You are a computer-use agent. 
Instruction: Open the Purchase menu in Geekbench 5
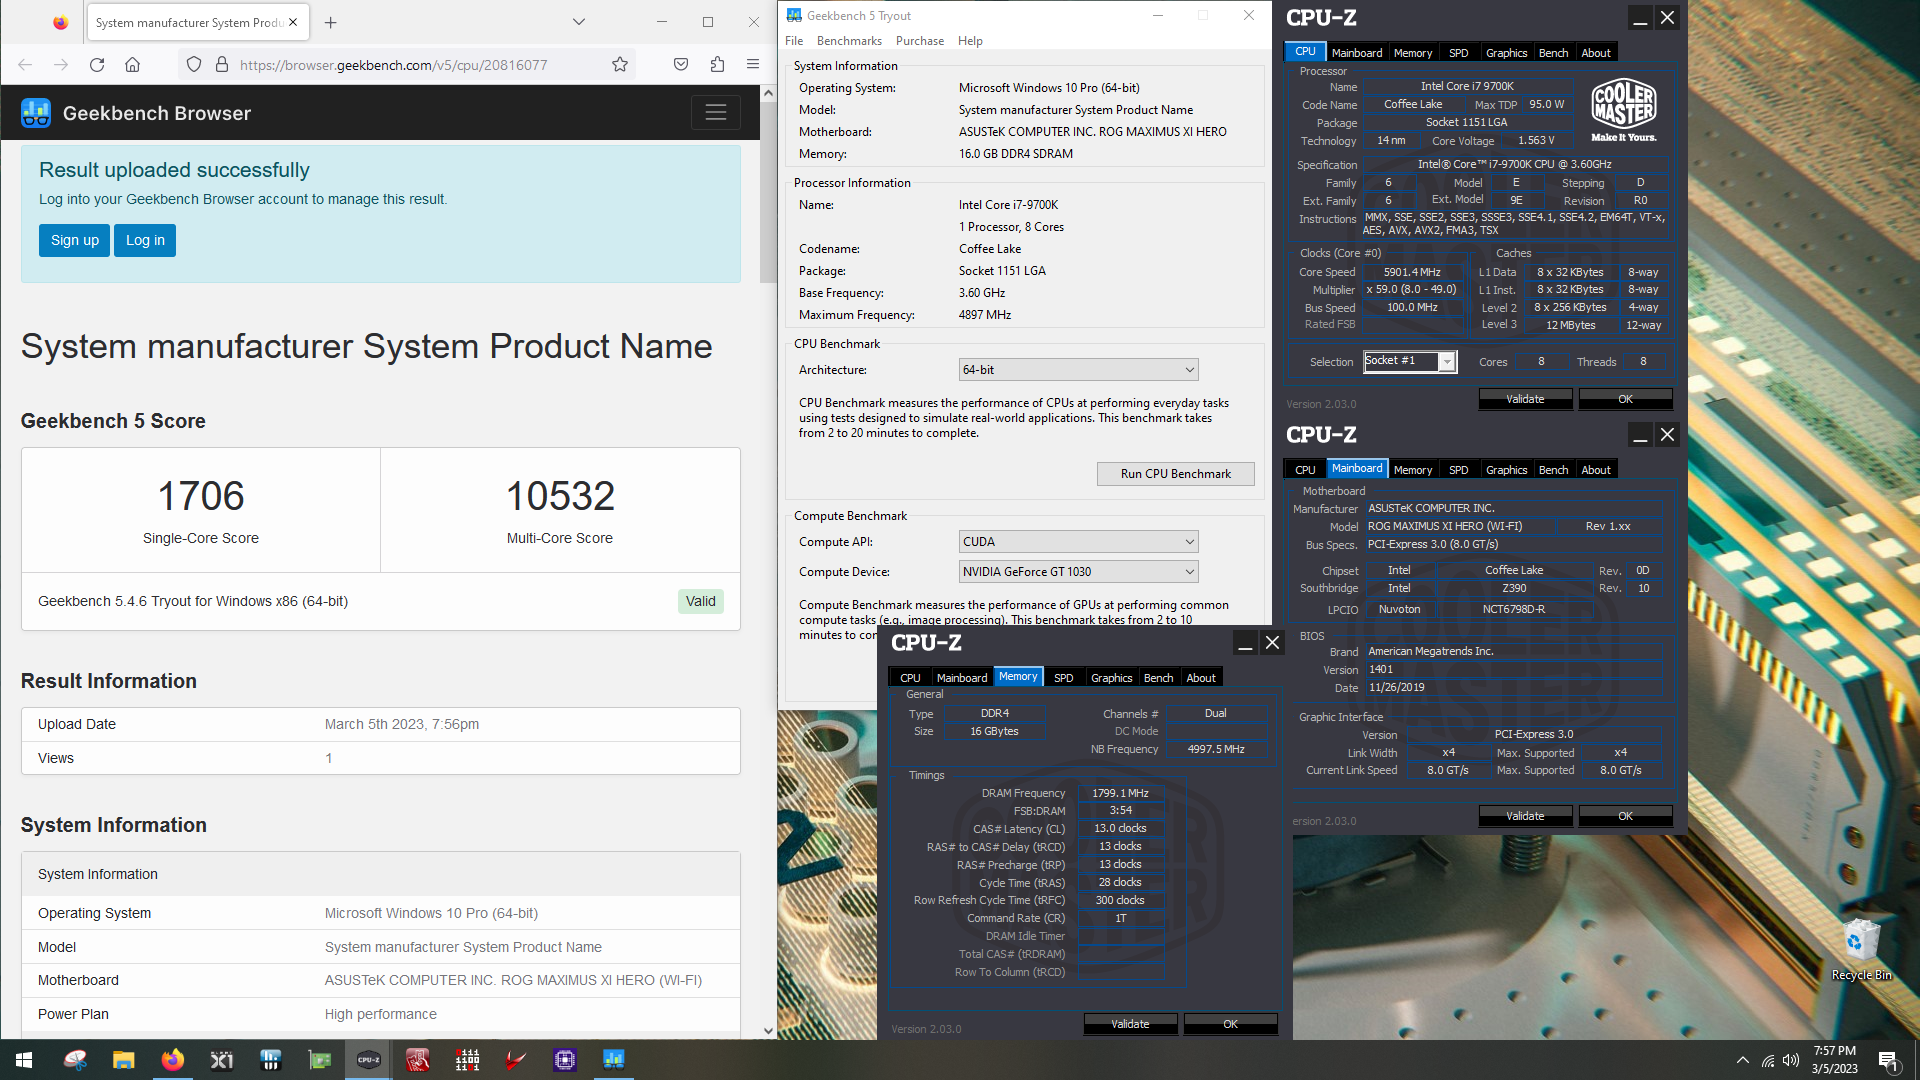pos(920,41)
